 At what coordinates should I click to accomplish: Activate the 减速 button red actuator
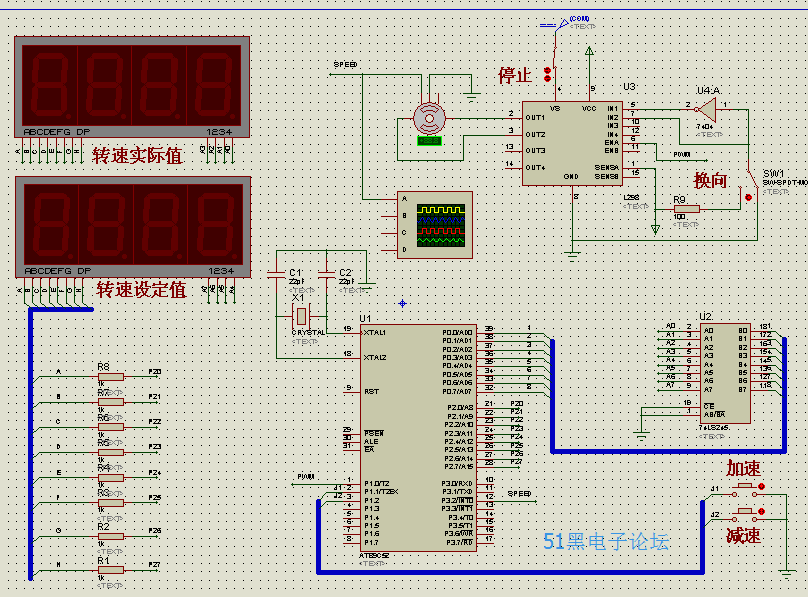[x=762, y=511]
